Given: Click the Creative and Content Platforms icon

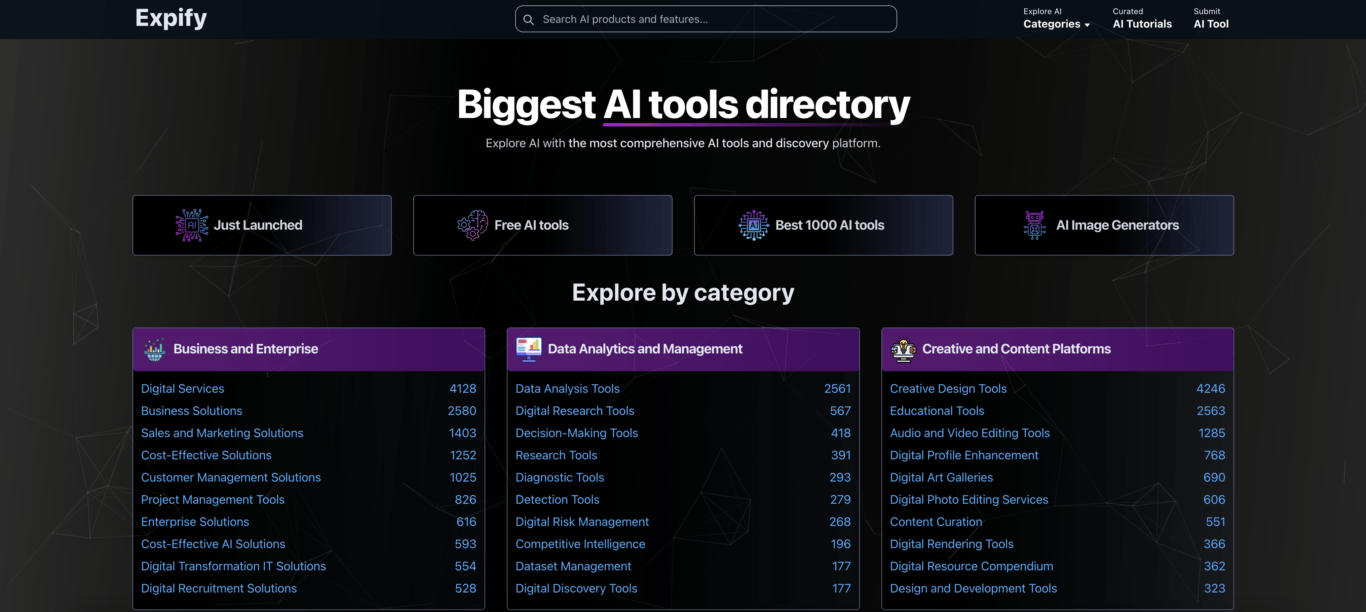Looking at the screenshot, I should (903, 349).
